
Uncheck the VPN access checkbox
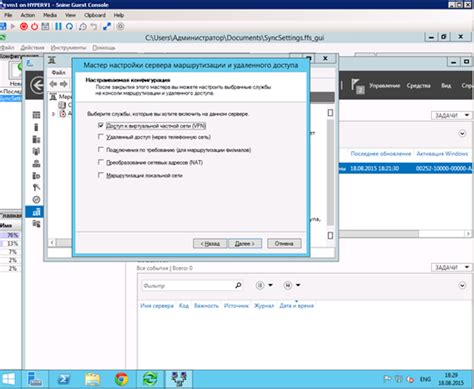pos(101,125)
